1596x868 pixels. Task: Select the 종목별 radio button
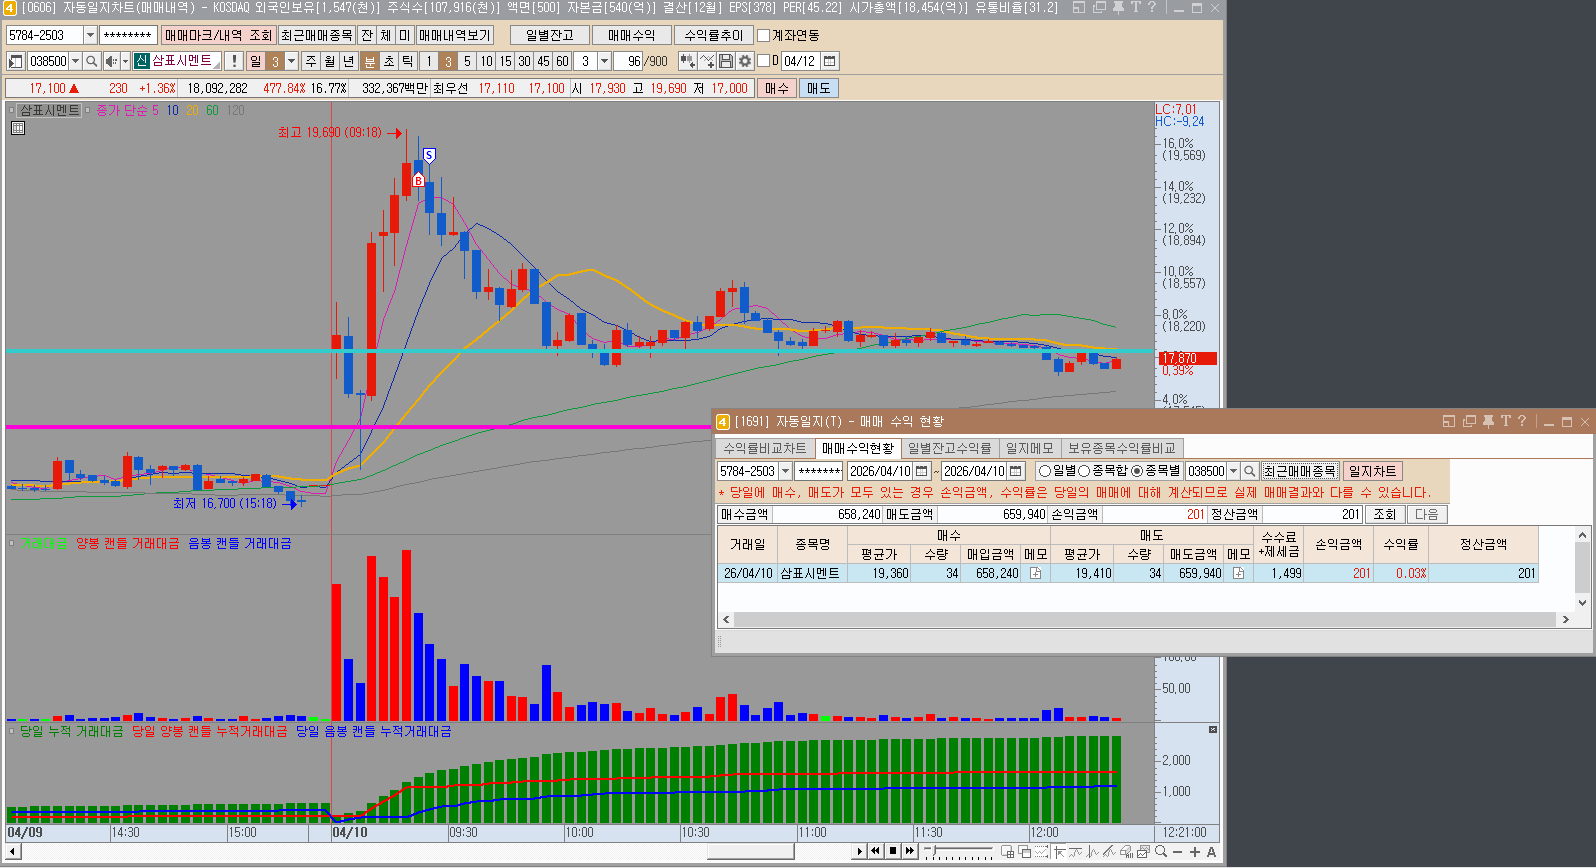tap(1137, 471)
